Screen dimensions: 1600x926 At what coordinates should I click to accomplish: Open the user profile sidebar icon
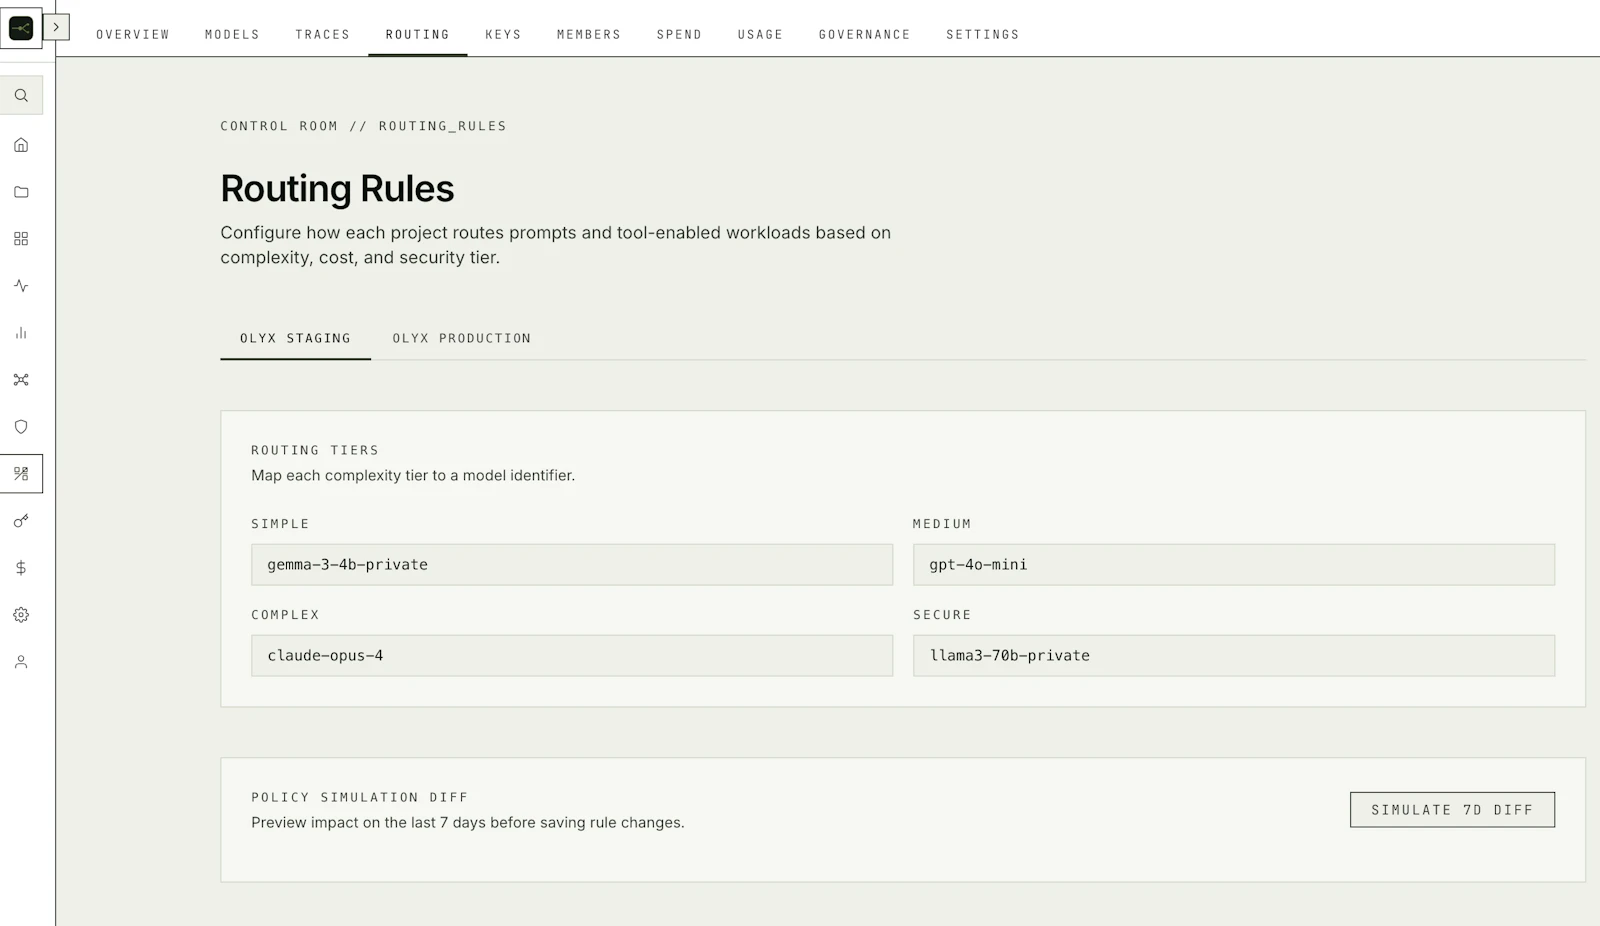pos(21,662)
